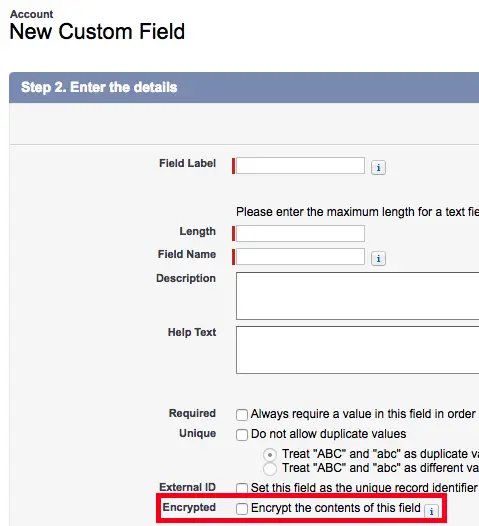Click the "Always require a value" label text
479x526 pixels.
pyautogui.click(x=363, y=414)
